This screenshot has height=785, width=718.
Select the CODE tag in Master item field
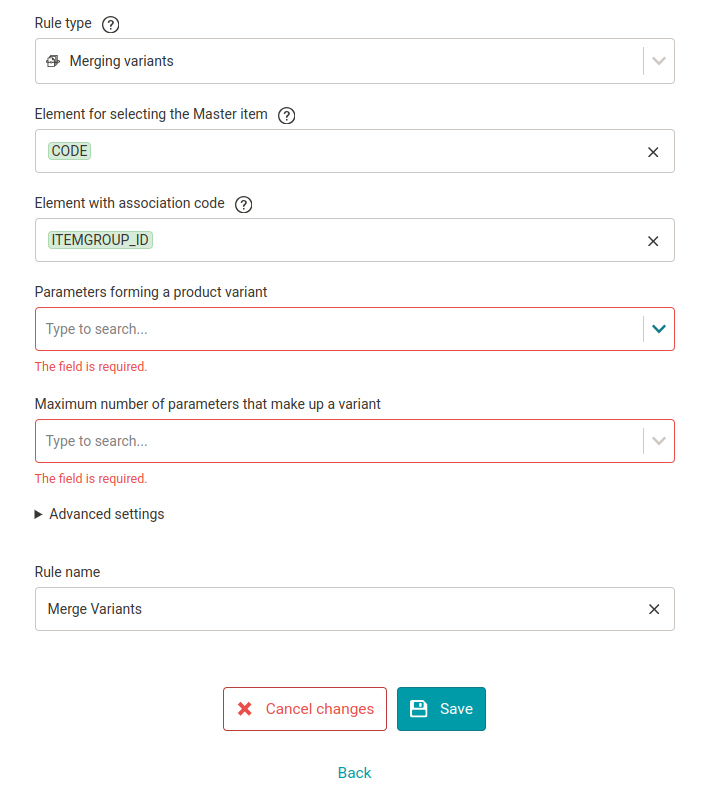click(70, 151)
